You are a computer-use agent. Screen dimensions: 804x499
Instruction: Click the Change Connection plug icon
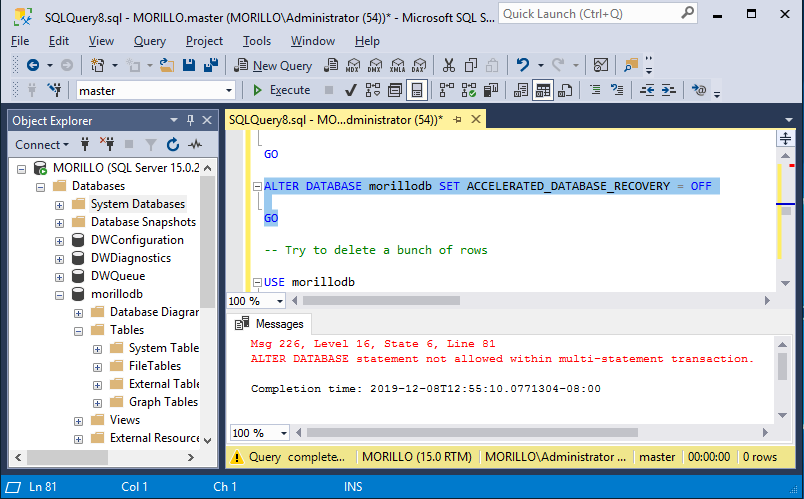[x=54, y=91]
